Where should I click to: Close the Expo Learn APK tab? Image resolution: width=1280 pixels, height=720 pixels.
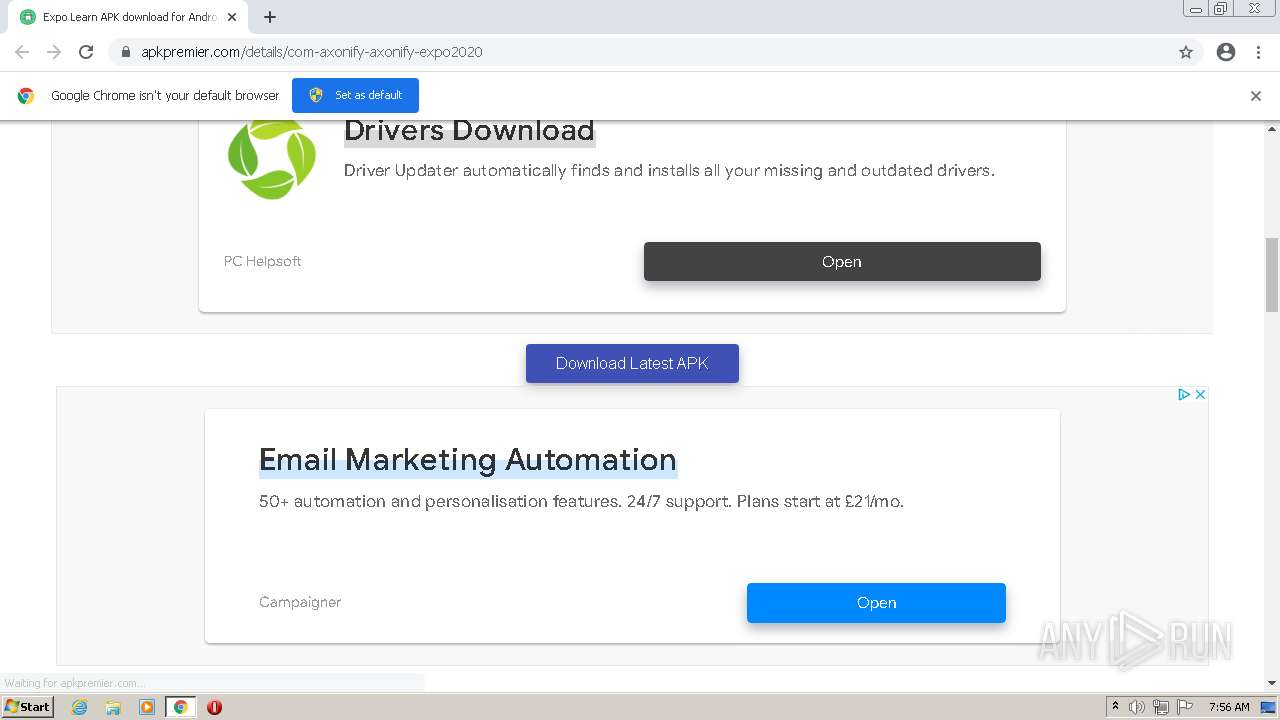232,17
